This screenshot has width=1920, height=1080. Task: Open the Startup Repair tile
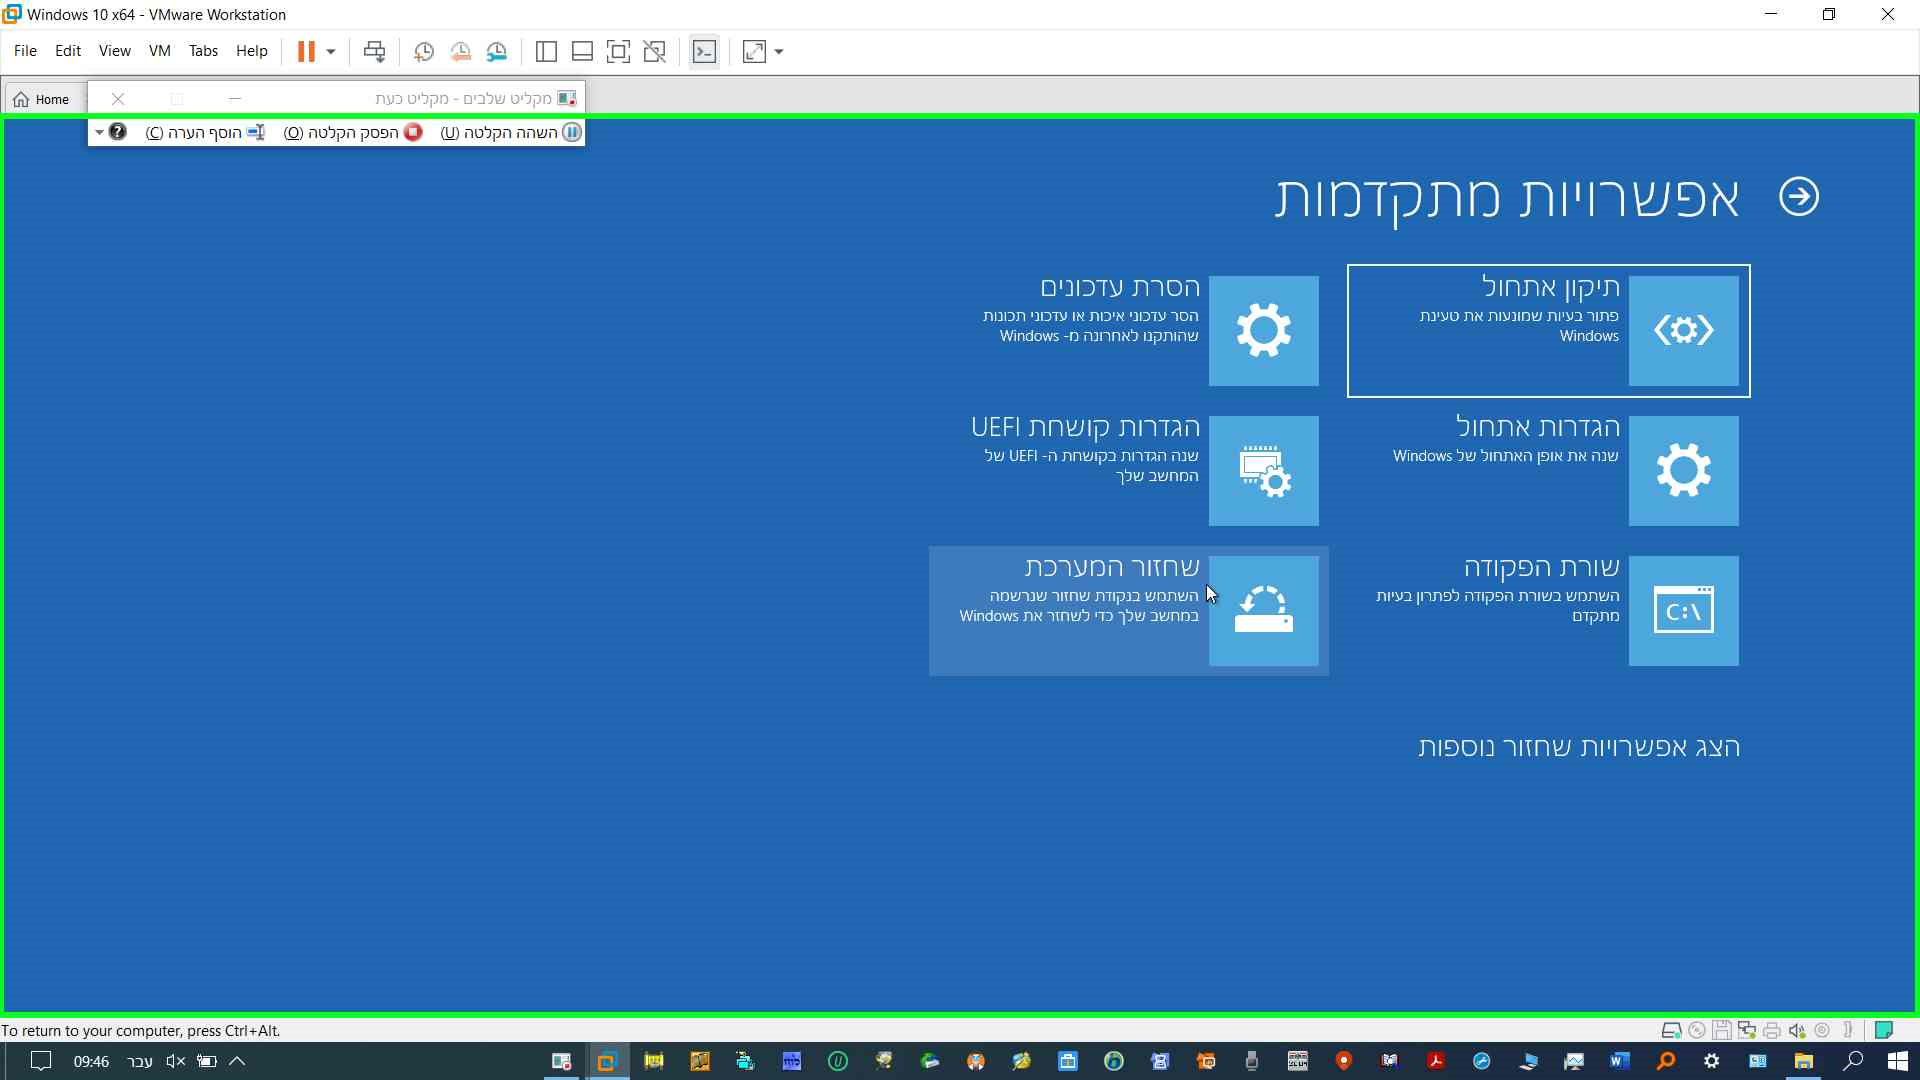(x=1683, y=330)
